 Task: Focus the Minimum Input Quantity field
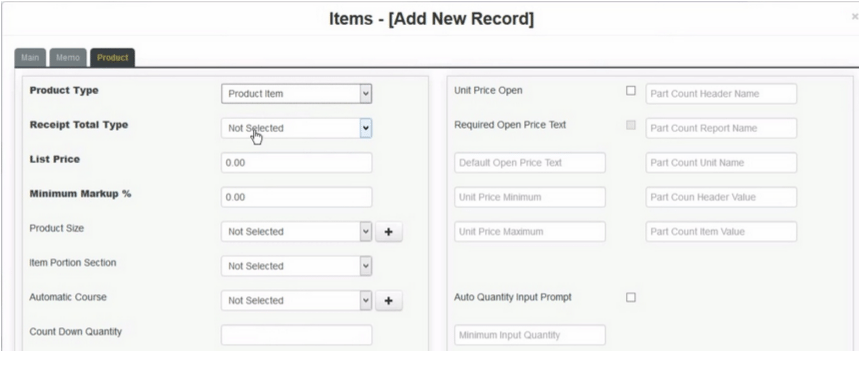tap(530, 335)
